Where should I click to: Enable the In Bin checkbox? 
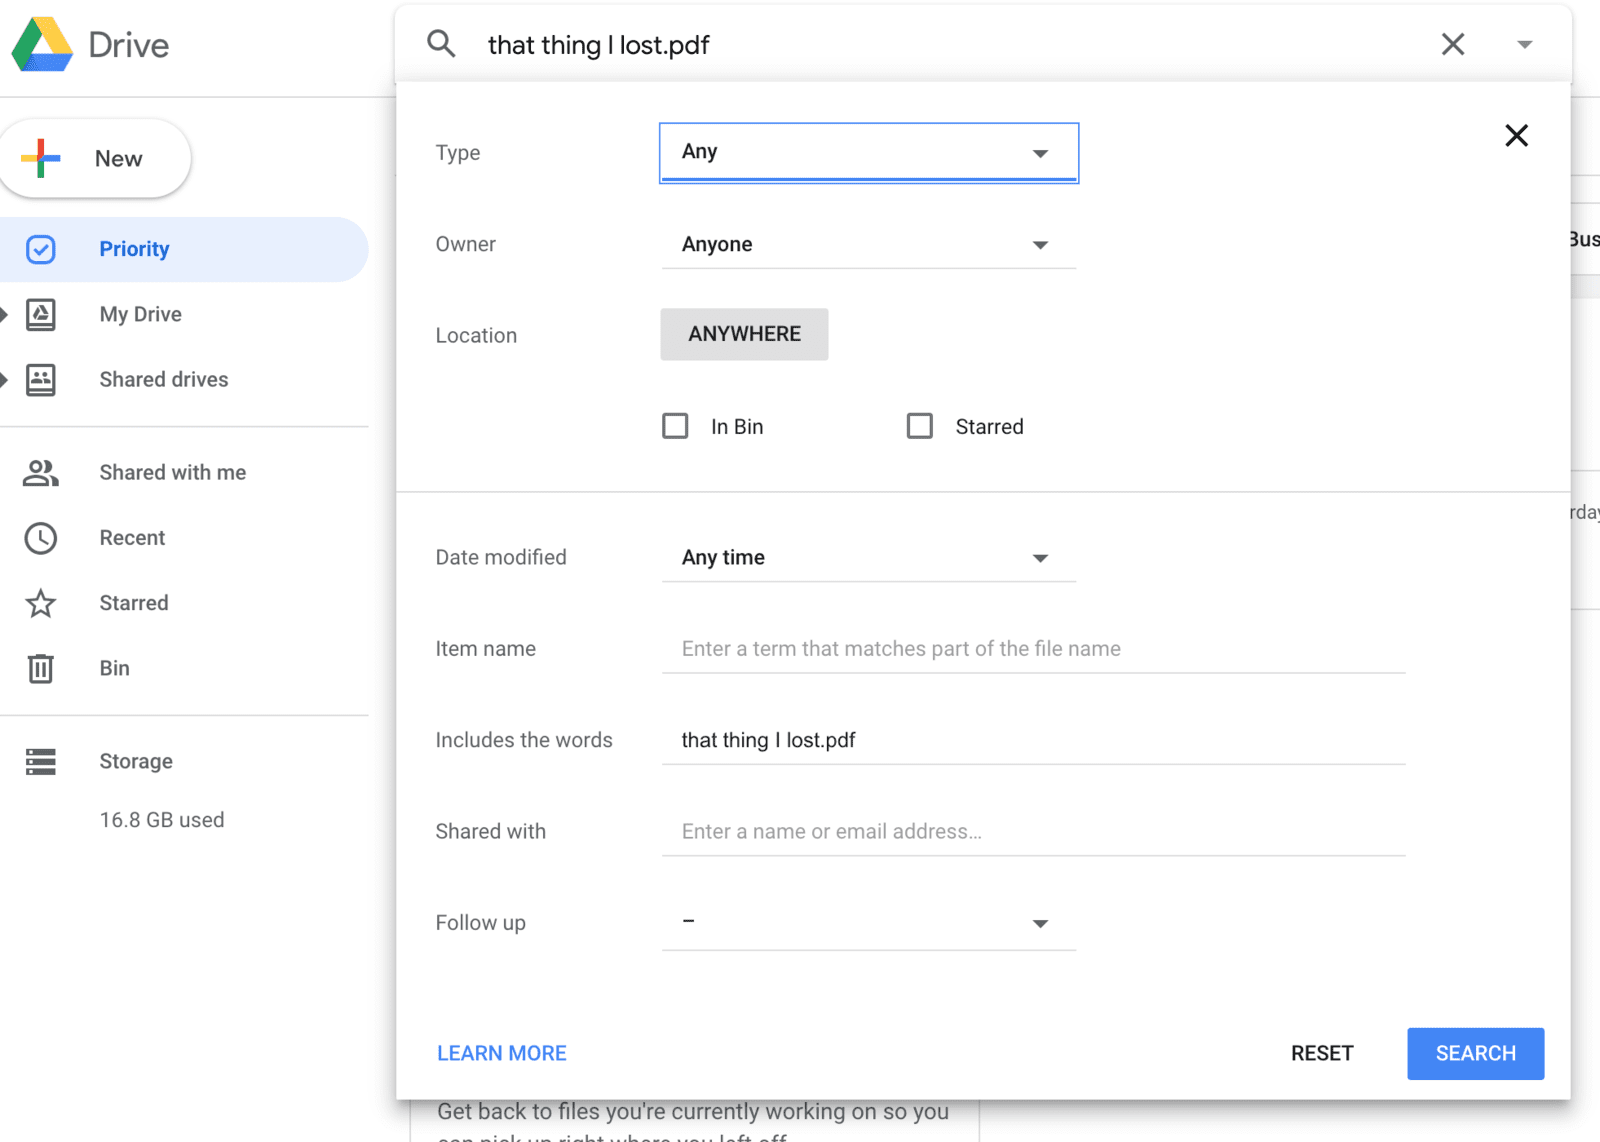pos(676,427)
